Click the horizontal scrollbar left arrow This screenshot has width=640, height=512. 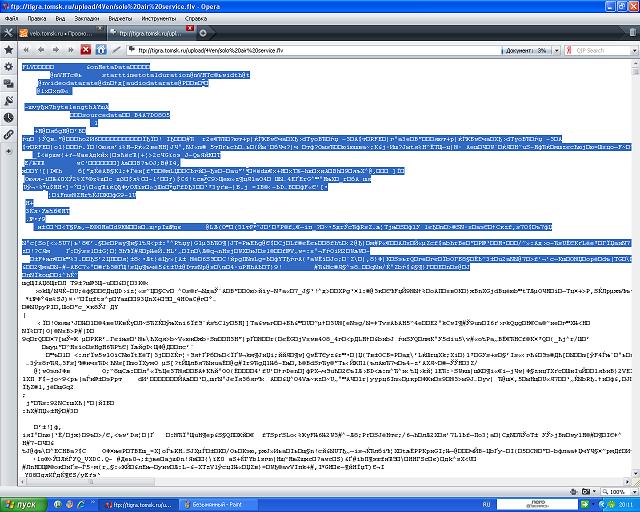click(x=22, y=482)
